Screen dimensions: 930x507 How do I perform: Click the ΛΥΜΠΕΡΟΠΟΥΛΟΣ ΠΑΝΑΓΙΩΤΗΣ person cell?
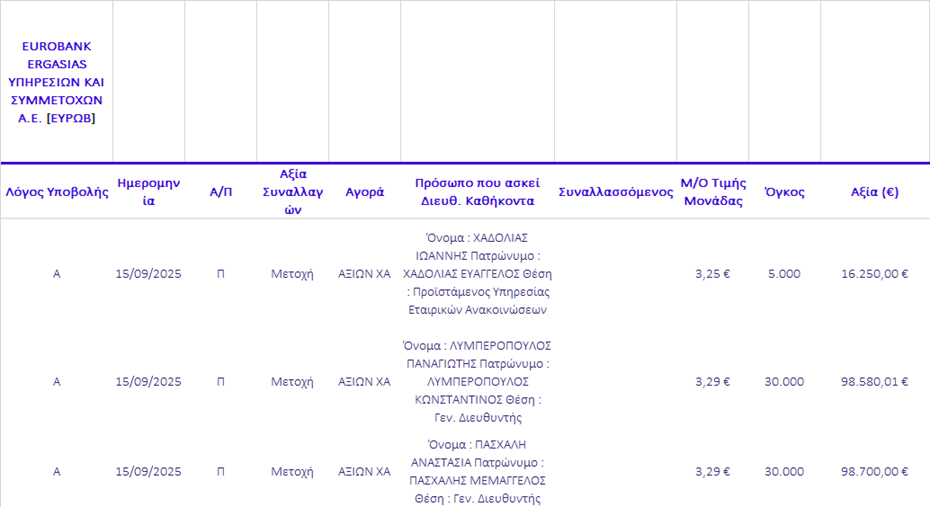477,382
